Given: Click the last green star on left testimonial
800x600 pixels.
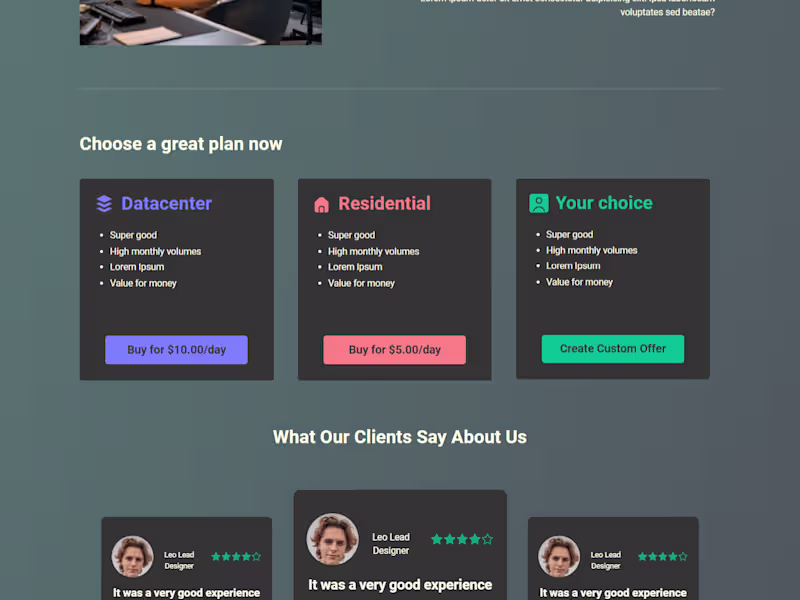Looking at the screenshot, I should (246, 556).
